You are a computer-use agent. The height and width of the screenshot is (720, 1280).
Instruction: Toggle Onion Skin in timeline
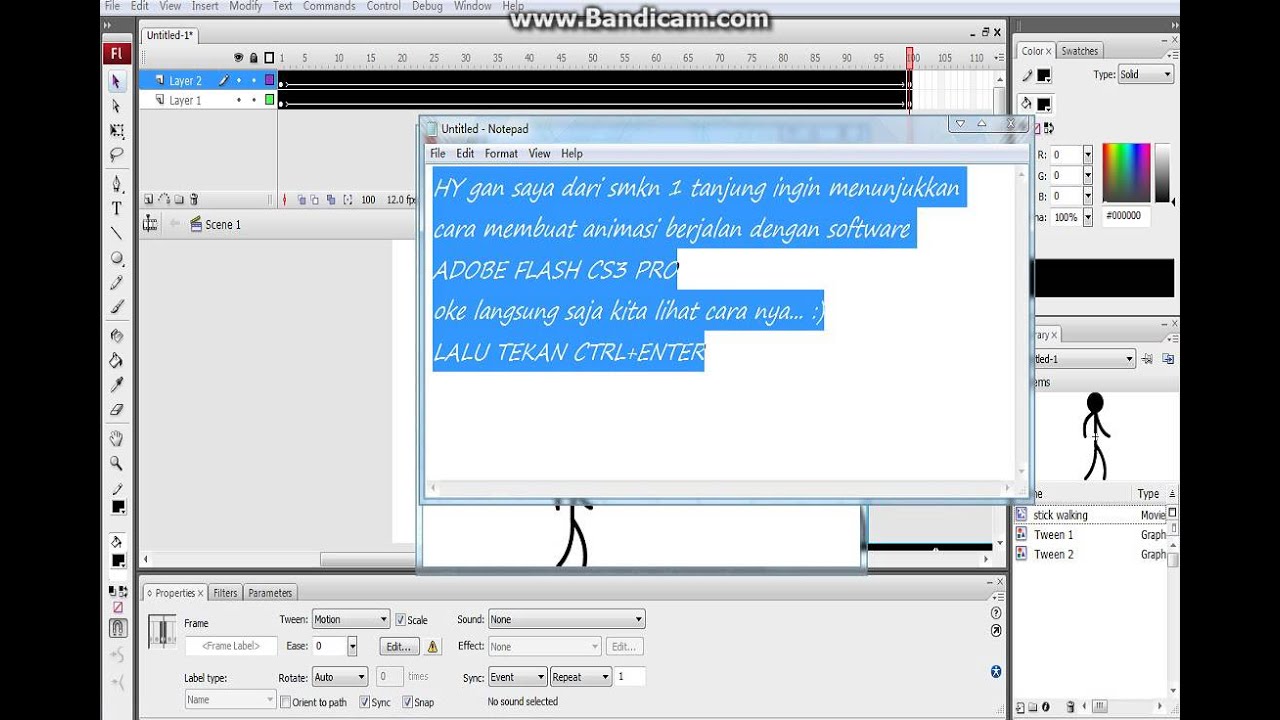coord(301,200)
